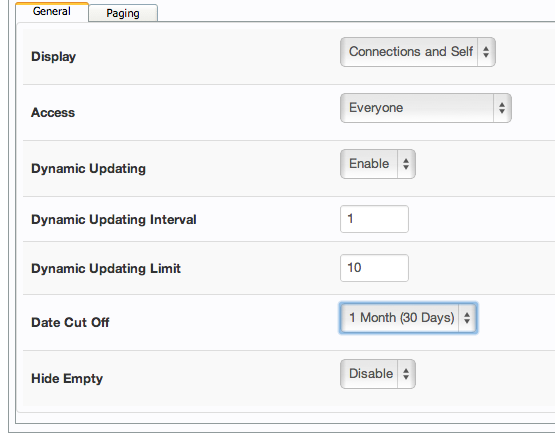This screenshot has height=433, width=555.
Task: Click arrows icon on 1 Month dropdown
Action: tap(467, 318)
